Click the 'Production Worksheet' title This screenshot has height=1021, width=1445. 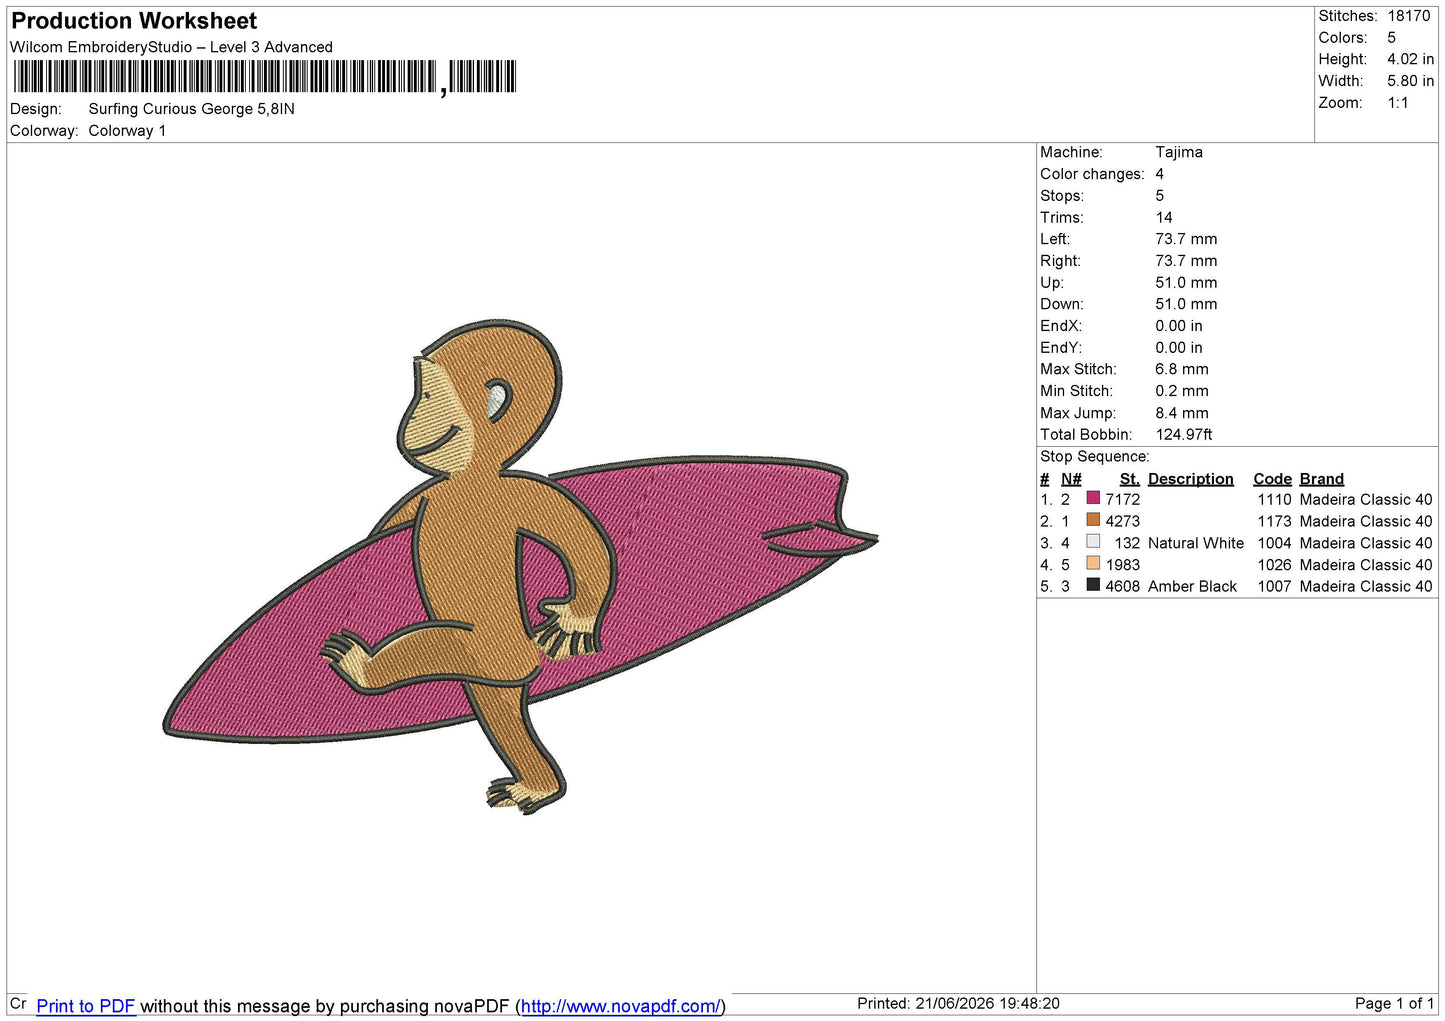[x=134, y=21]
